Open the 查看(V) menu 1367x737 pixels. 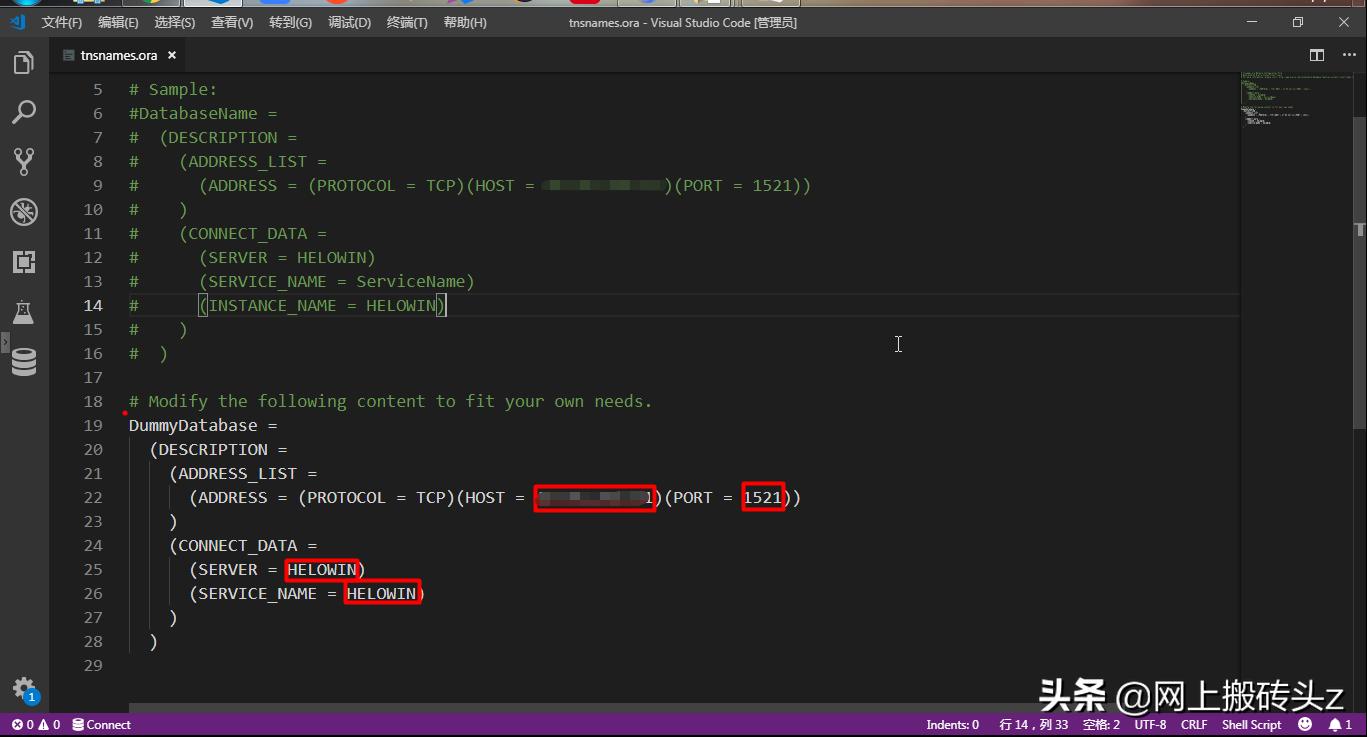click(x=231, y=21)
